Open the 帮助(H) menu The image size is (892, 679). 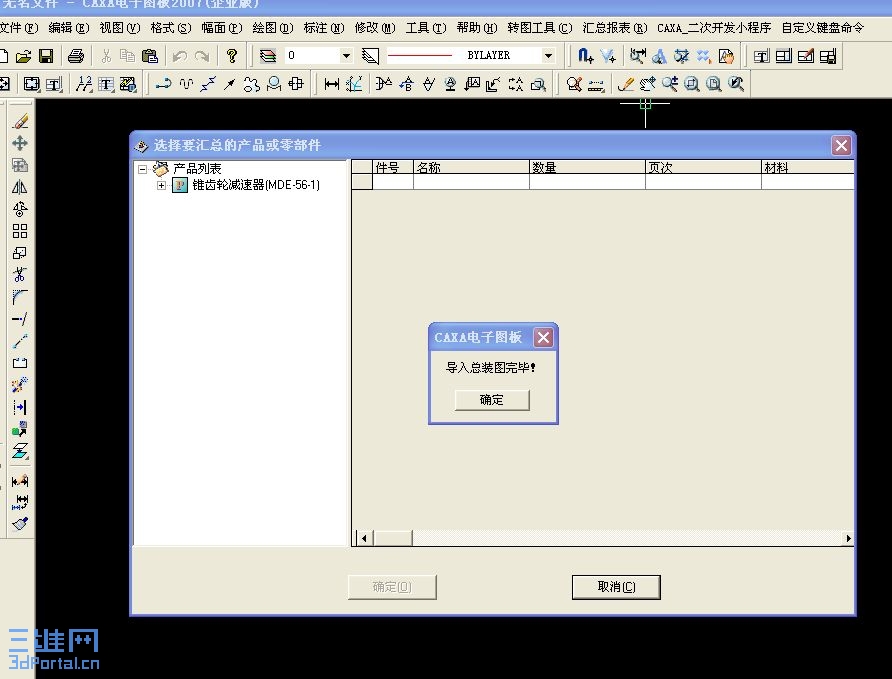(x=477, y=28)
